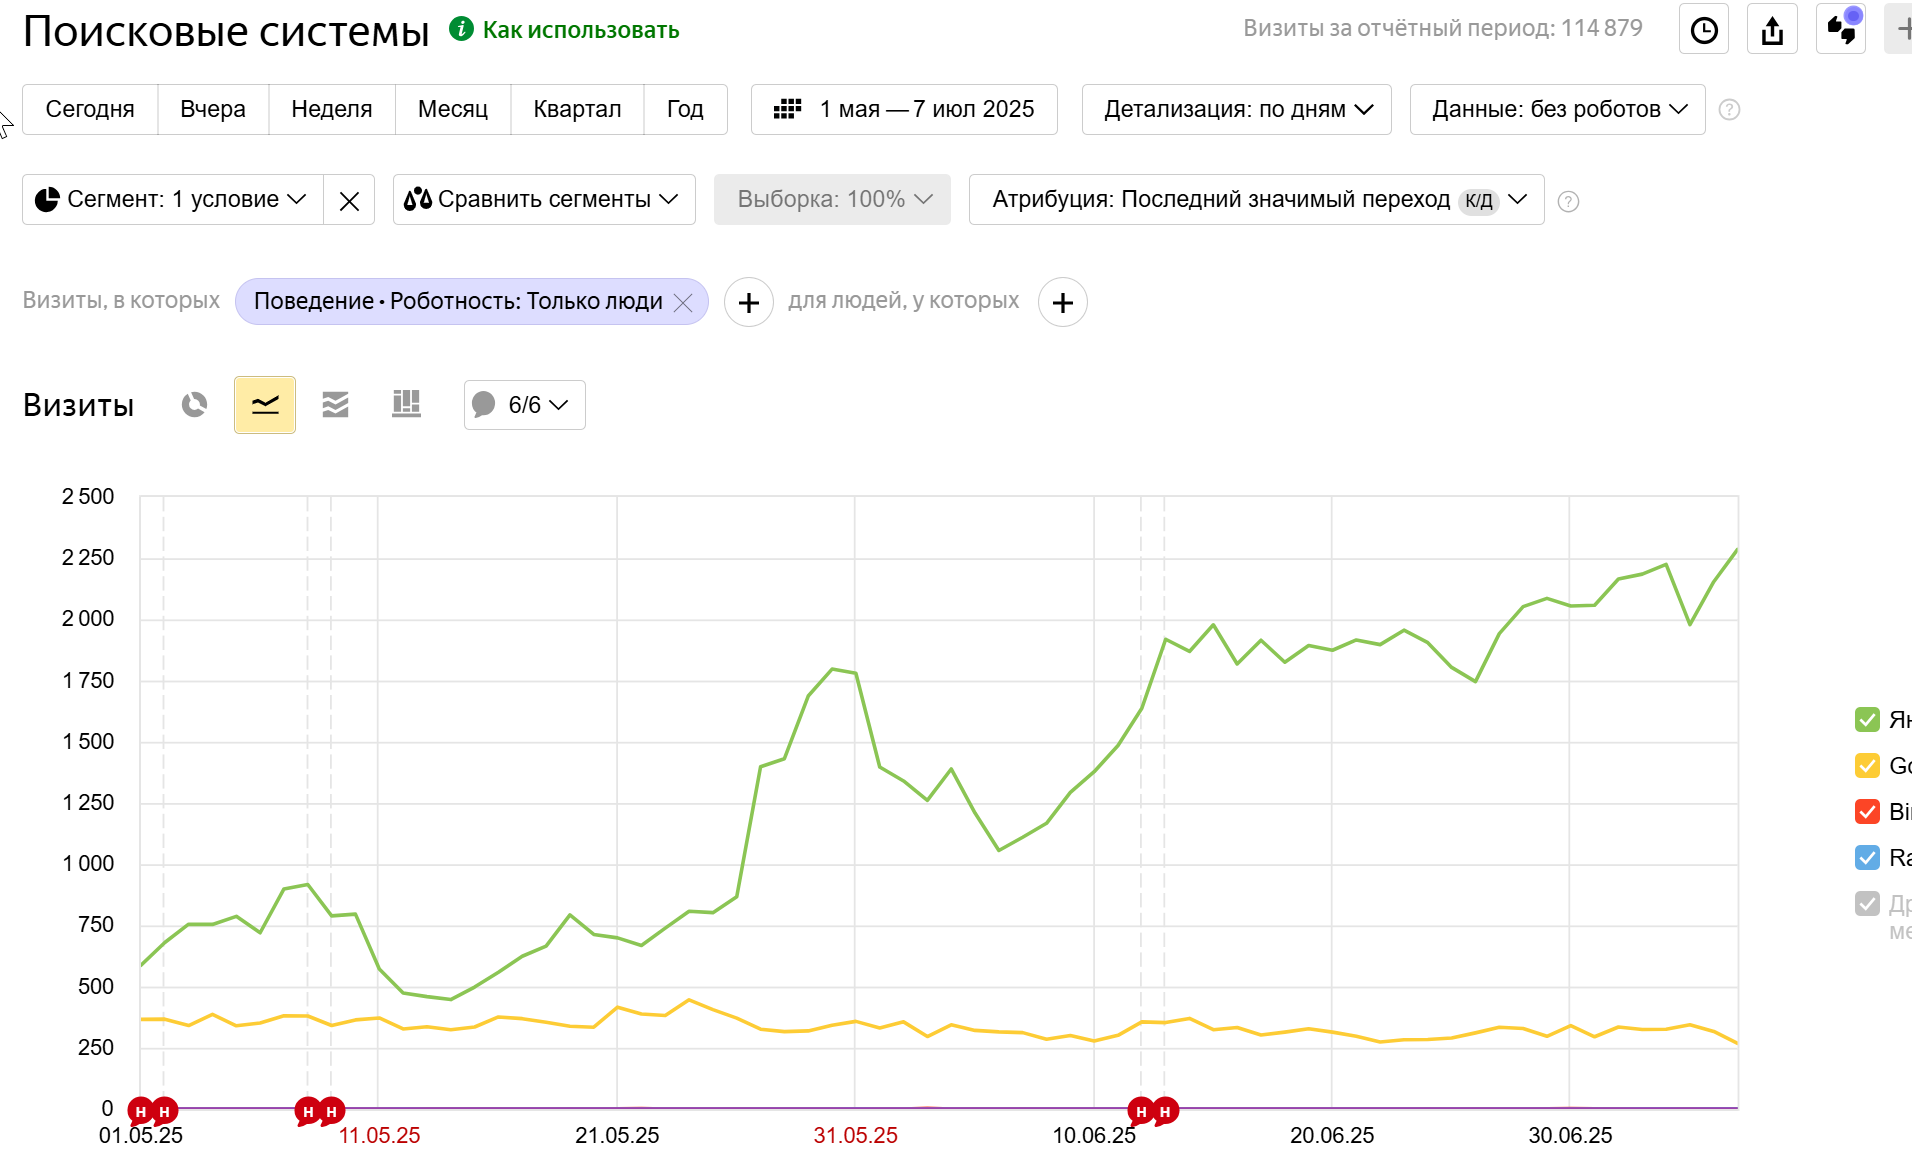Open the Атрибуция attribution dropdown
Image resolution: width=1912 pixels, height=1176 pixels.
(x=1256, y=200)
